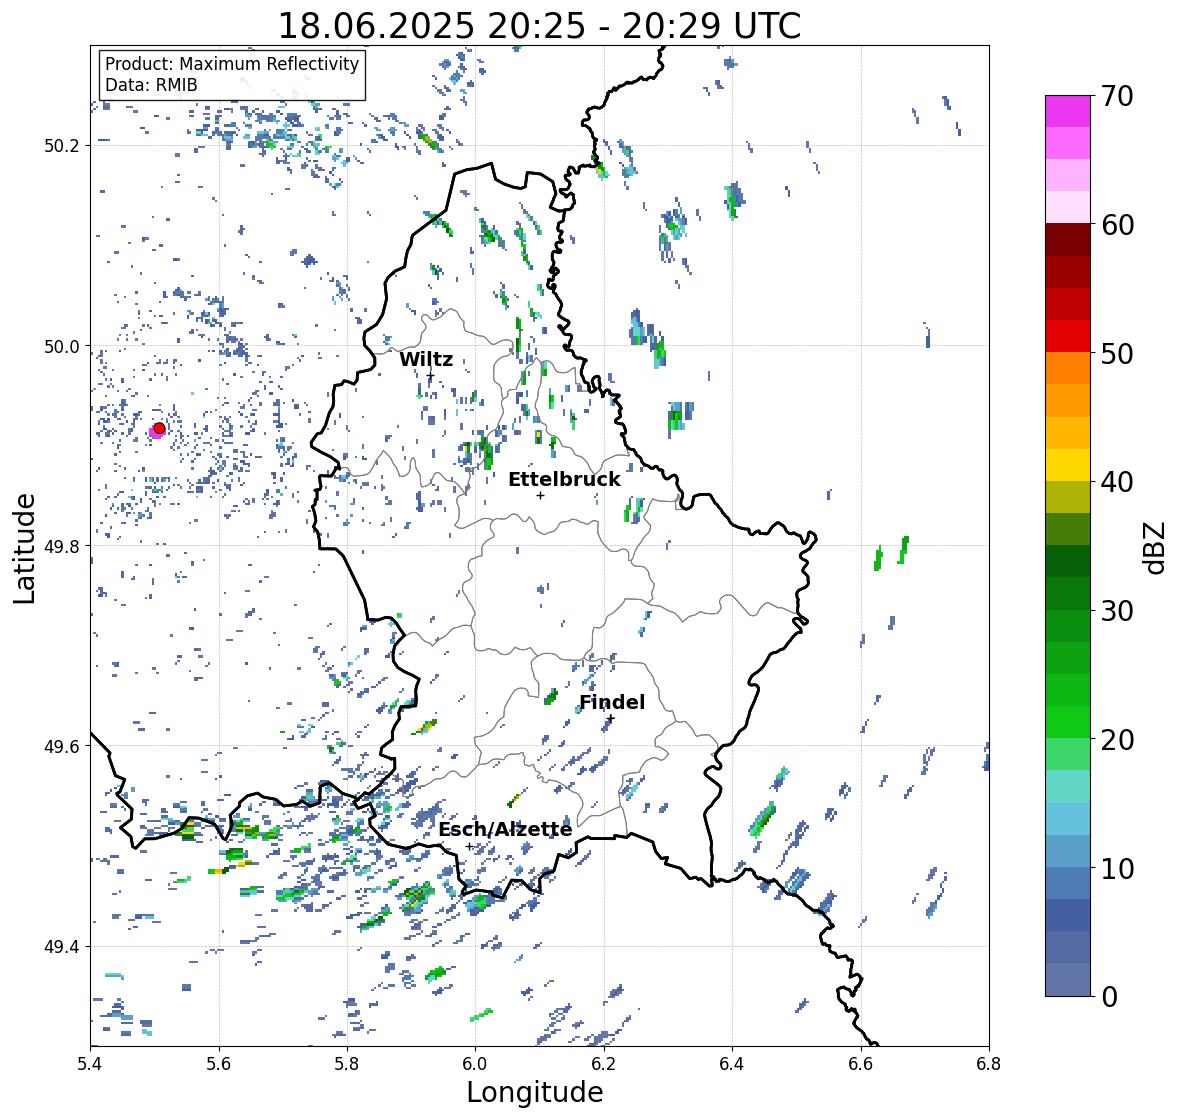Click the cross marker below Wiltz label
Viewport: 1179px width, 1117px height.
click(x=431, y=376)
